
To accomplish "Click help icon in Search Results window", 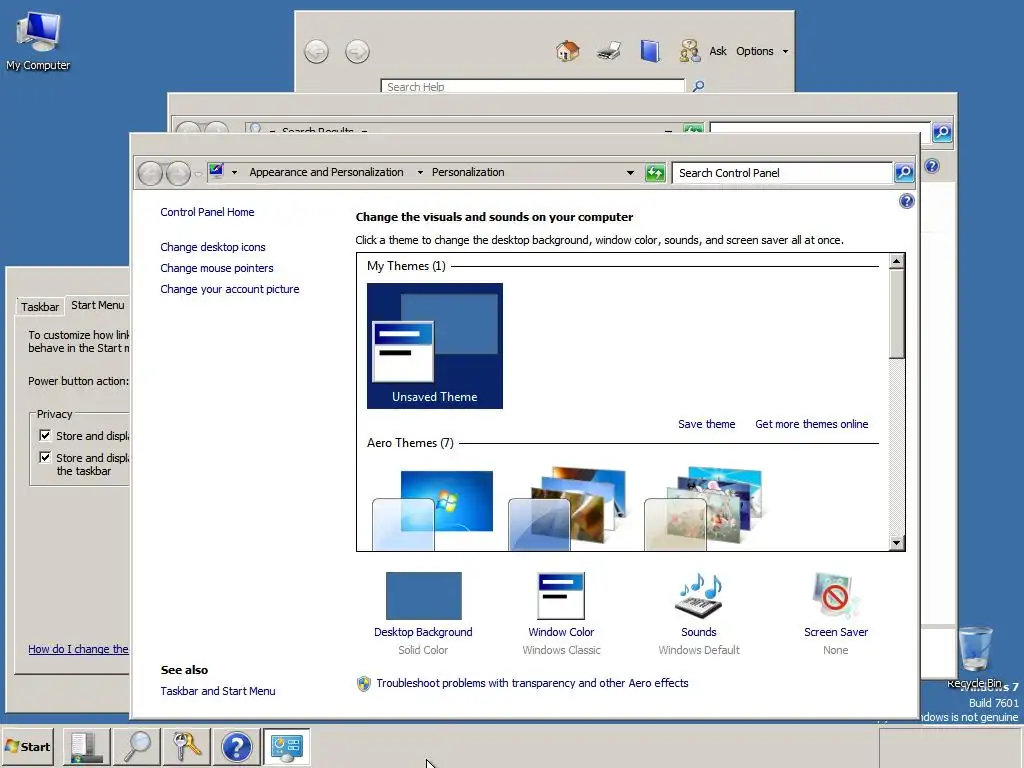I will pyautogui.click(x=933, y=166).
